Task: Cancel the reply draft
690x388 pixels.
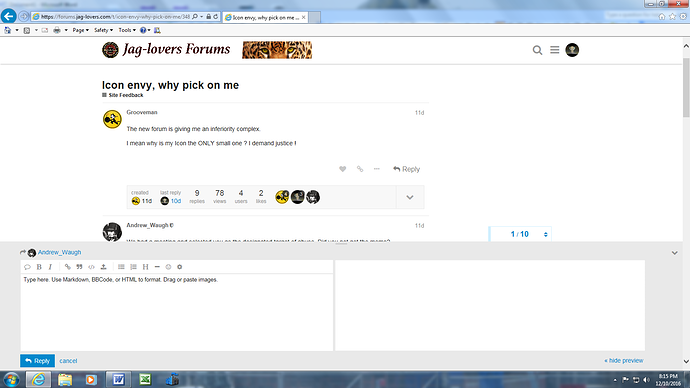Action: pos(68,361)
